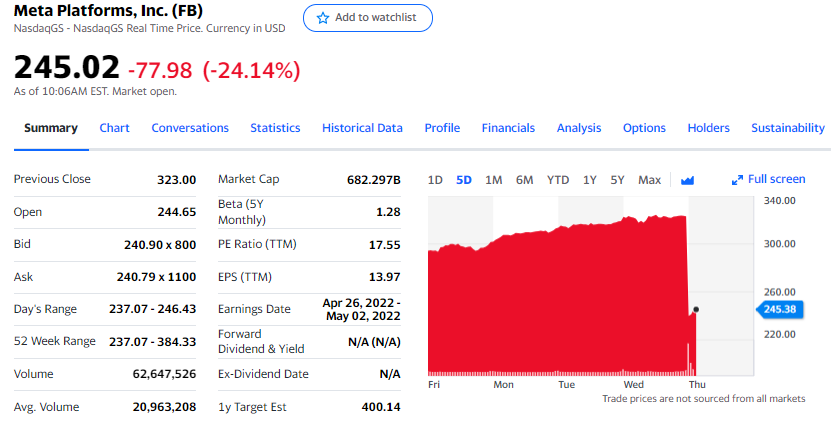This screenshot has height=427, width=831.
Task: Click the EPS value 13.97
Action: [x=384, y=277]
